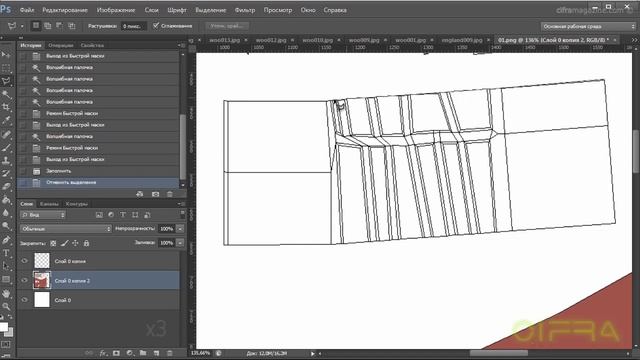Select the Polygonal Lasso tool in toolbox
640x360 pixels.
6,81
